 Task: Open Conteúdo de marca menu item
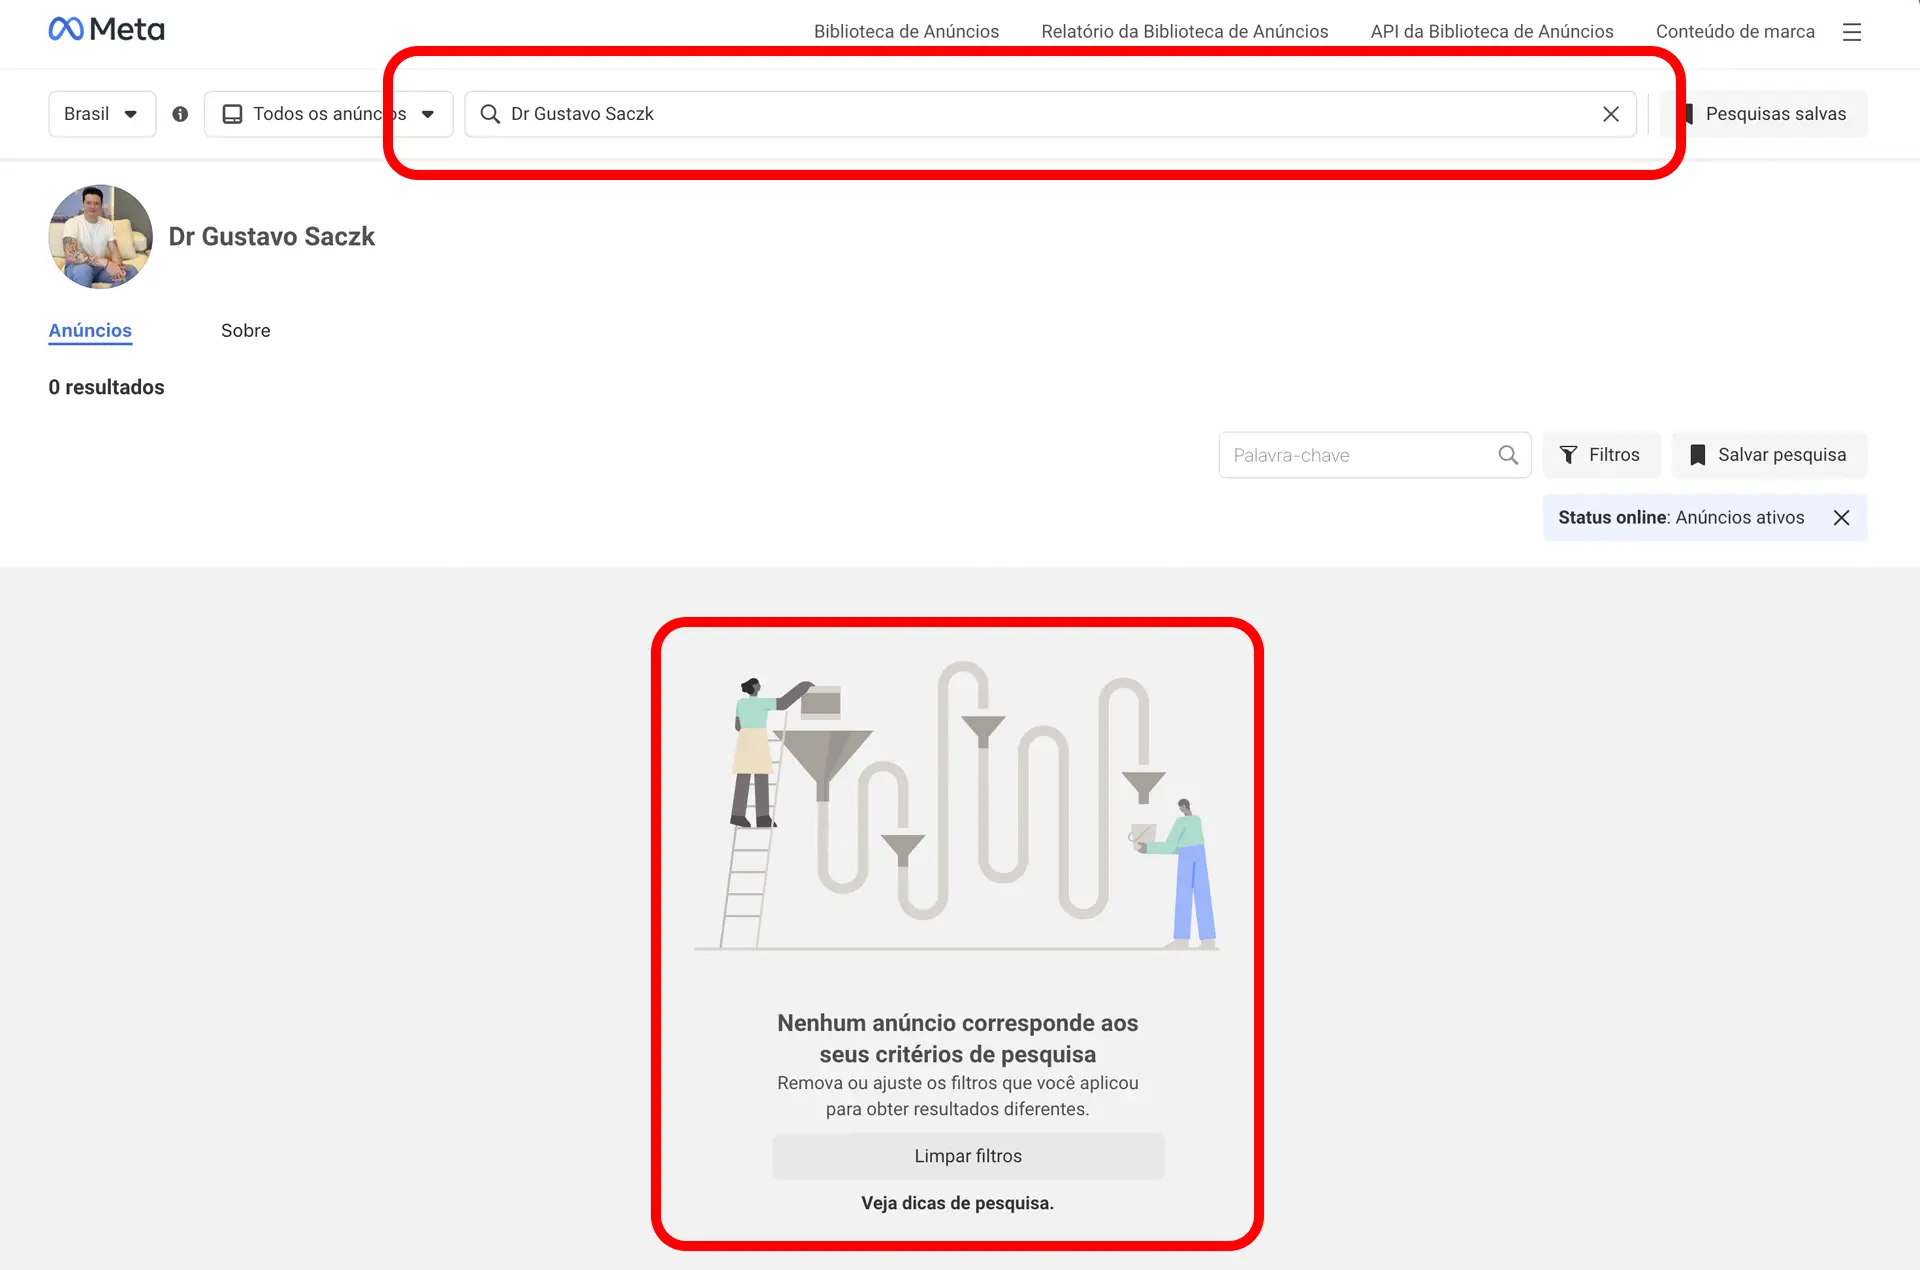coord(1735,32)
